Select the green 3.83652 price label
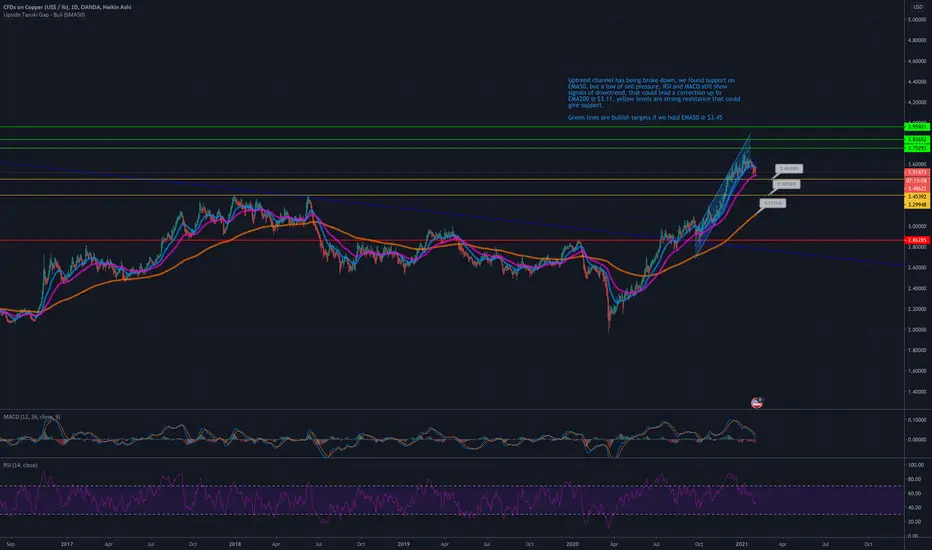Image resolution: width=932 pixels, height=550 pixels. pyautogui.click(x=917, y=140)
